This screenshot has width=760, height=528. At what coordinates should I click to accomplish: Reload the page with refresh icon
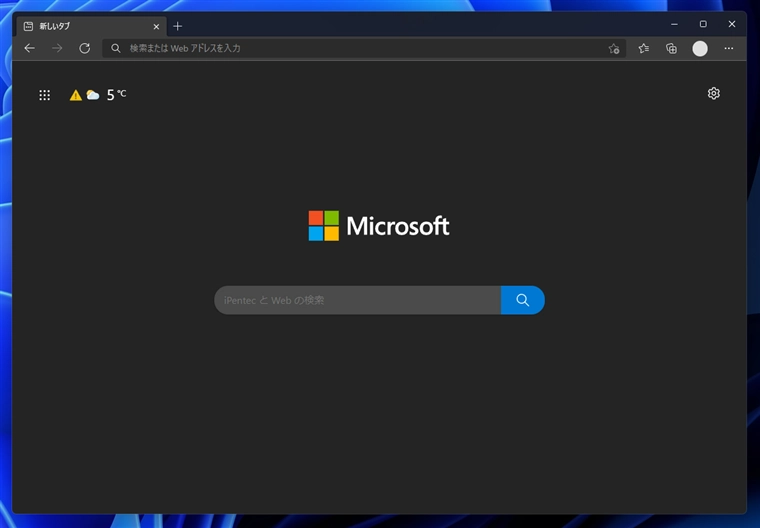[85, 48]
